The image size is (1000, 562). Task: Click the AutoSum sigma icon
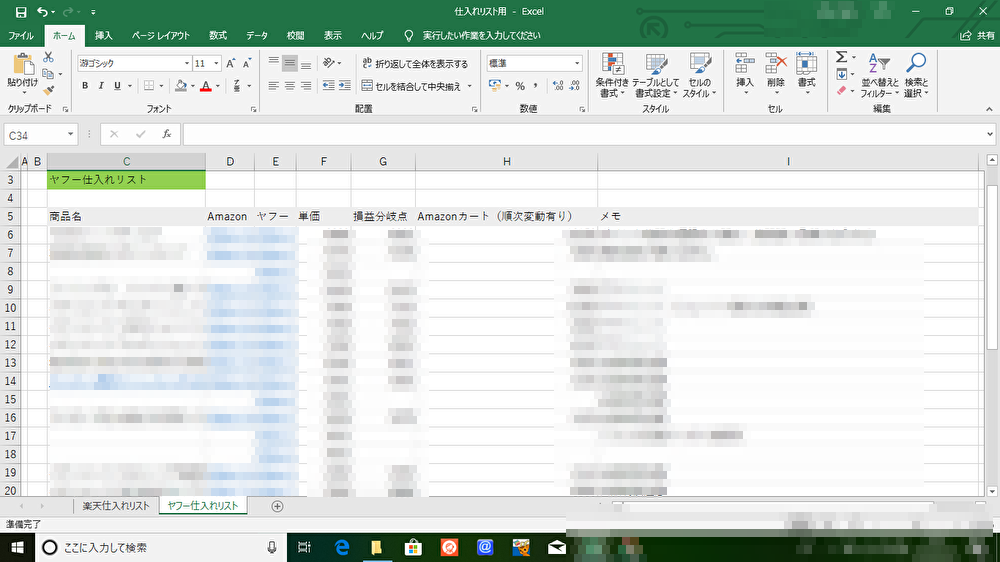pyautogui.click(x=841, y=57)
